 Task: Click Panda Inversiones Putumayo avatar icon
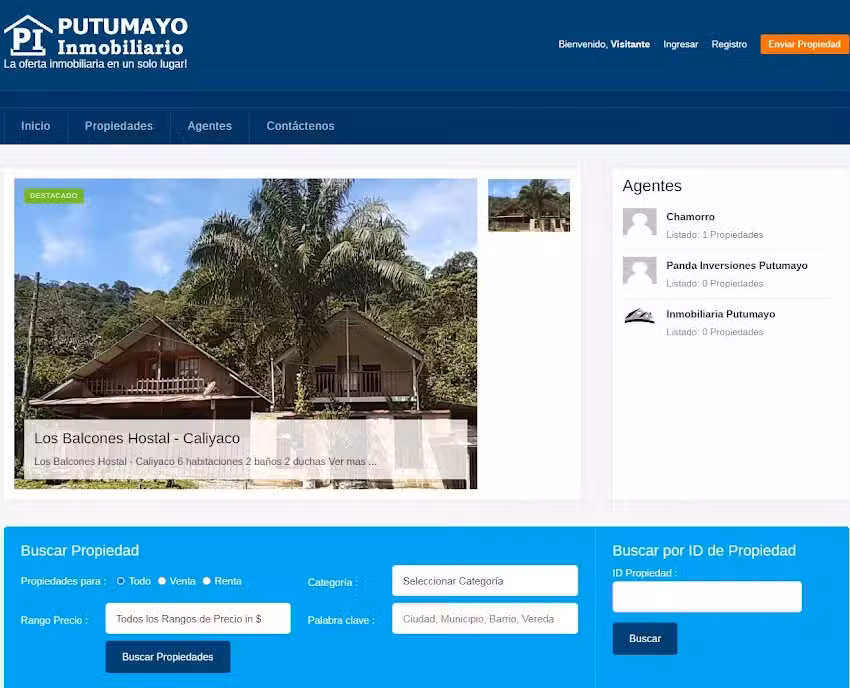coord(639,272)
